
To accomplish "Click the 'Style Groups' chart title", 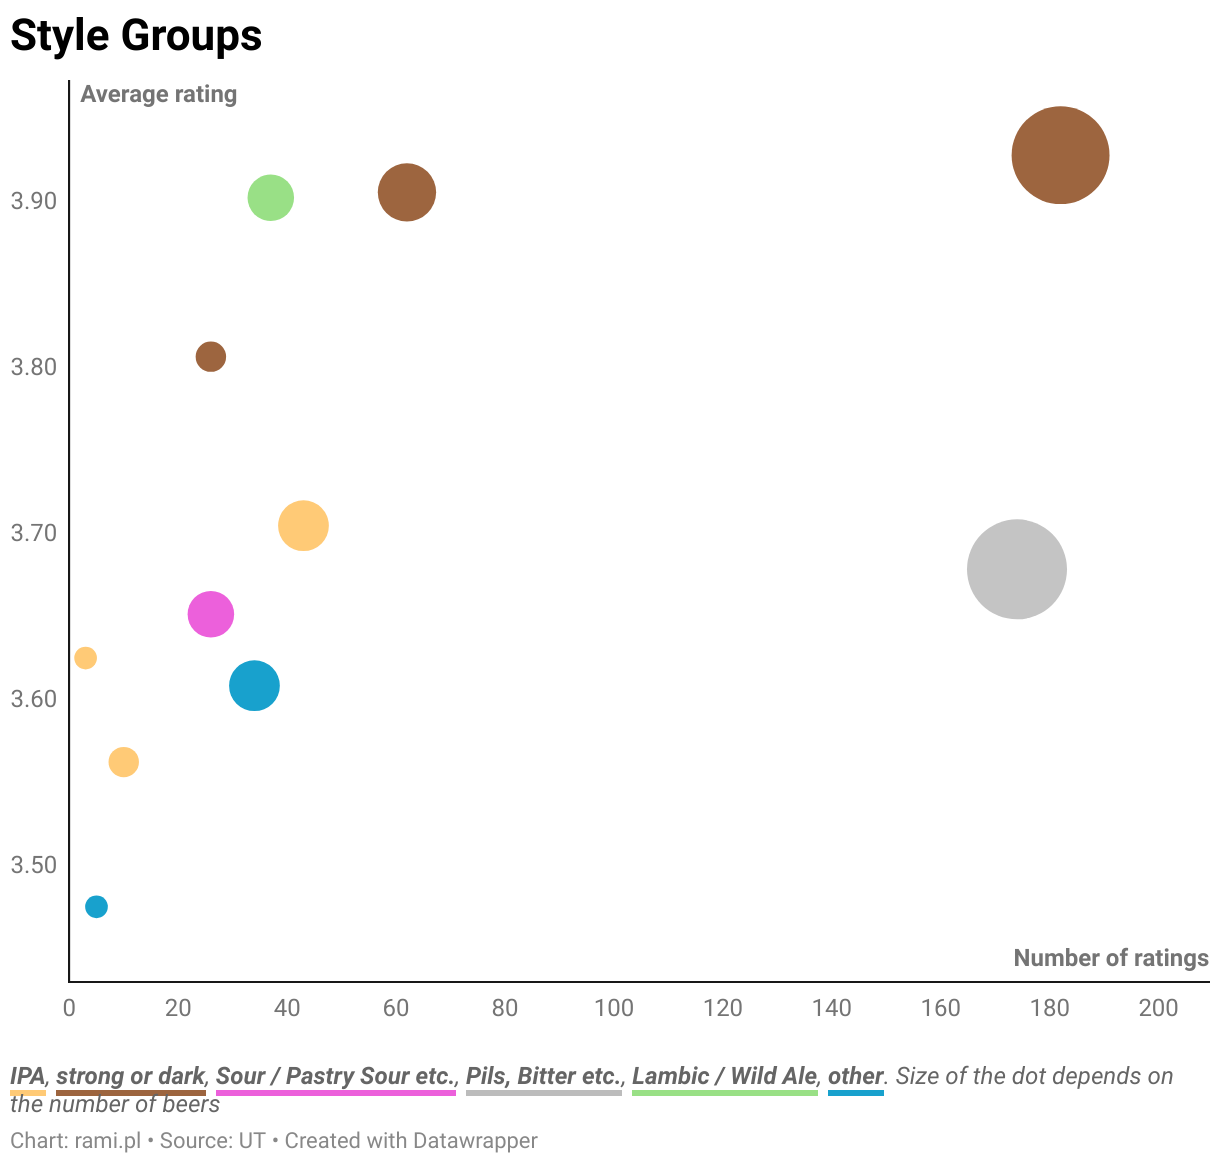I will 136,36.
